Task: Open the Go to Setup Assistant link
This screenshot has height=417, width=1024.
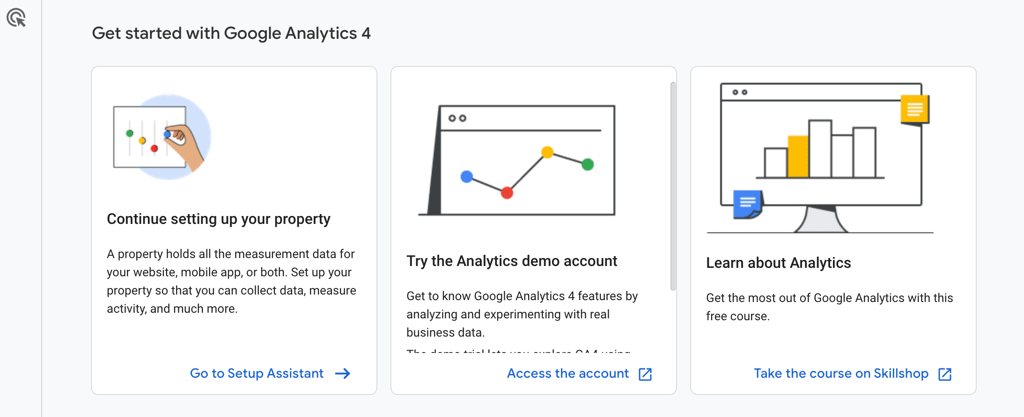Action: [257, 374]
